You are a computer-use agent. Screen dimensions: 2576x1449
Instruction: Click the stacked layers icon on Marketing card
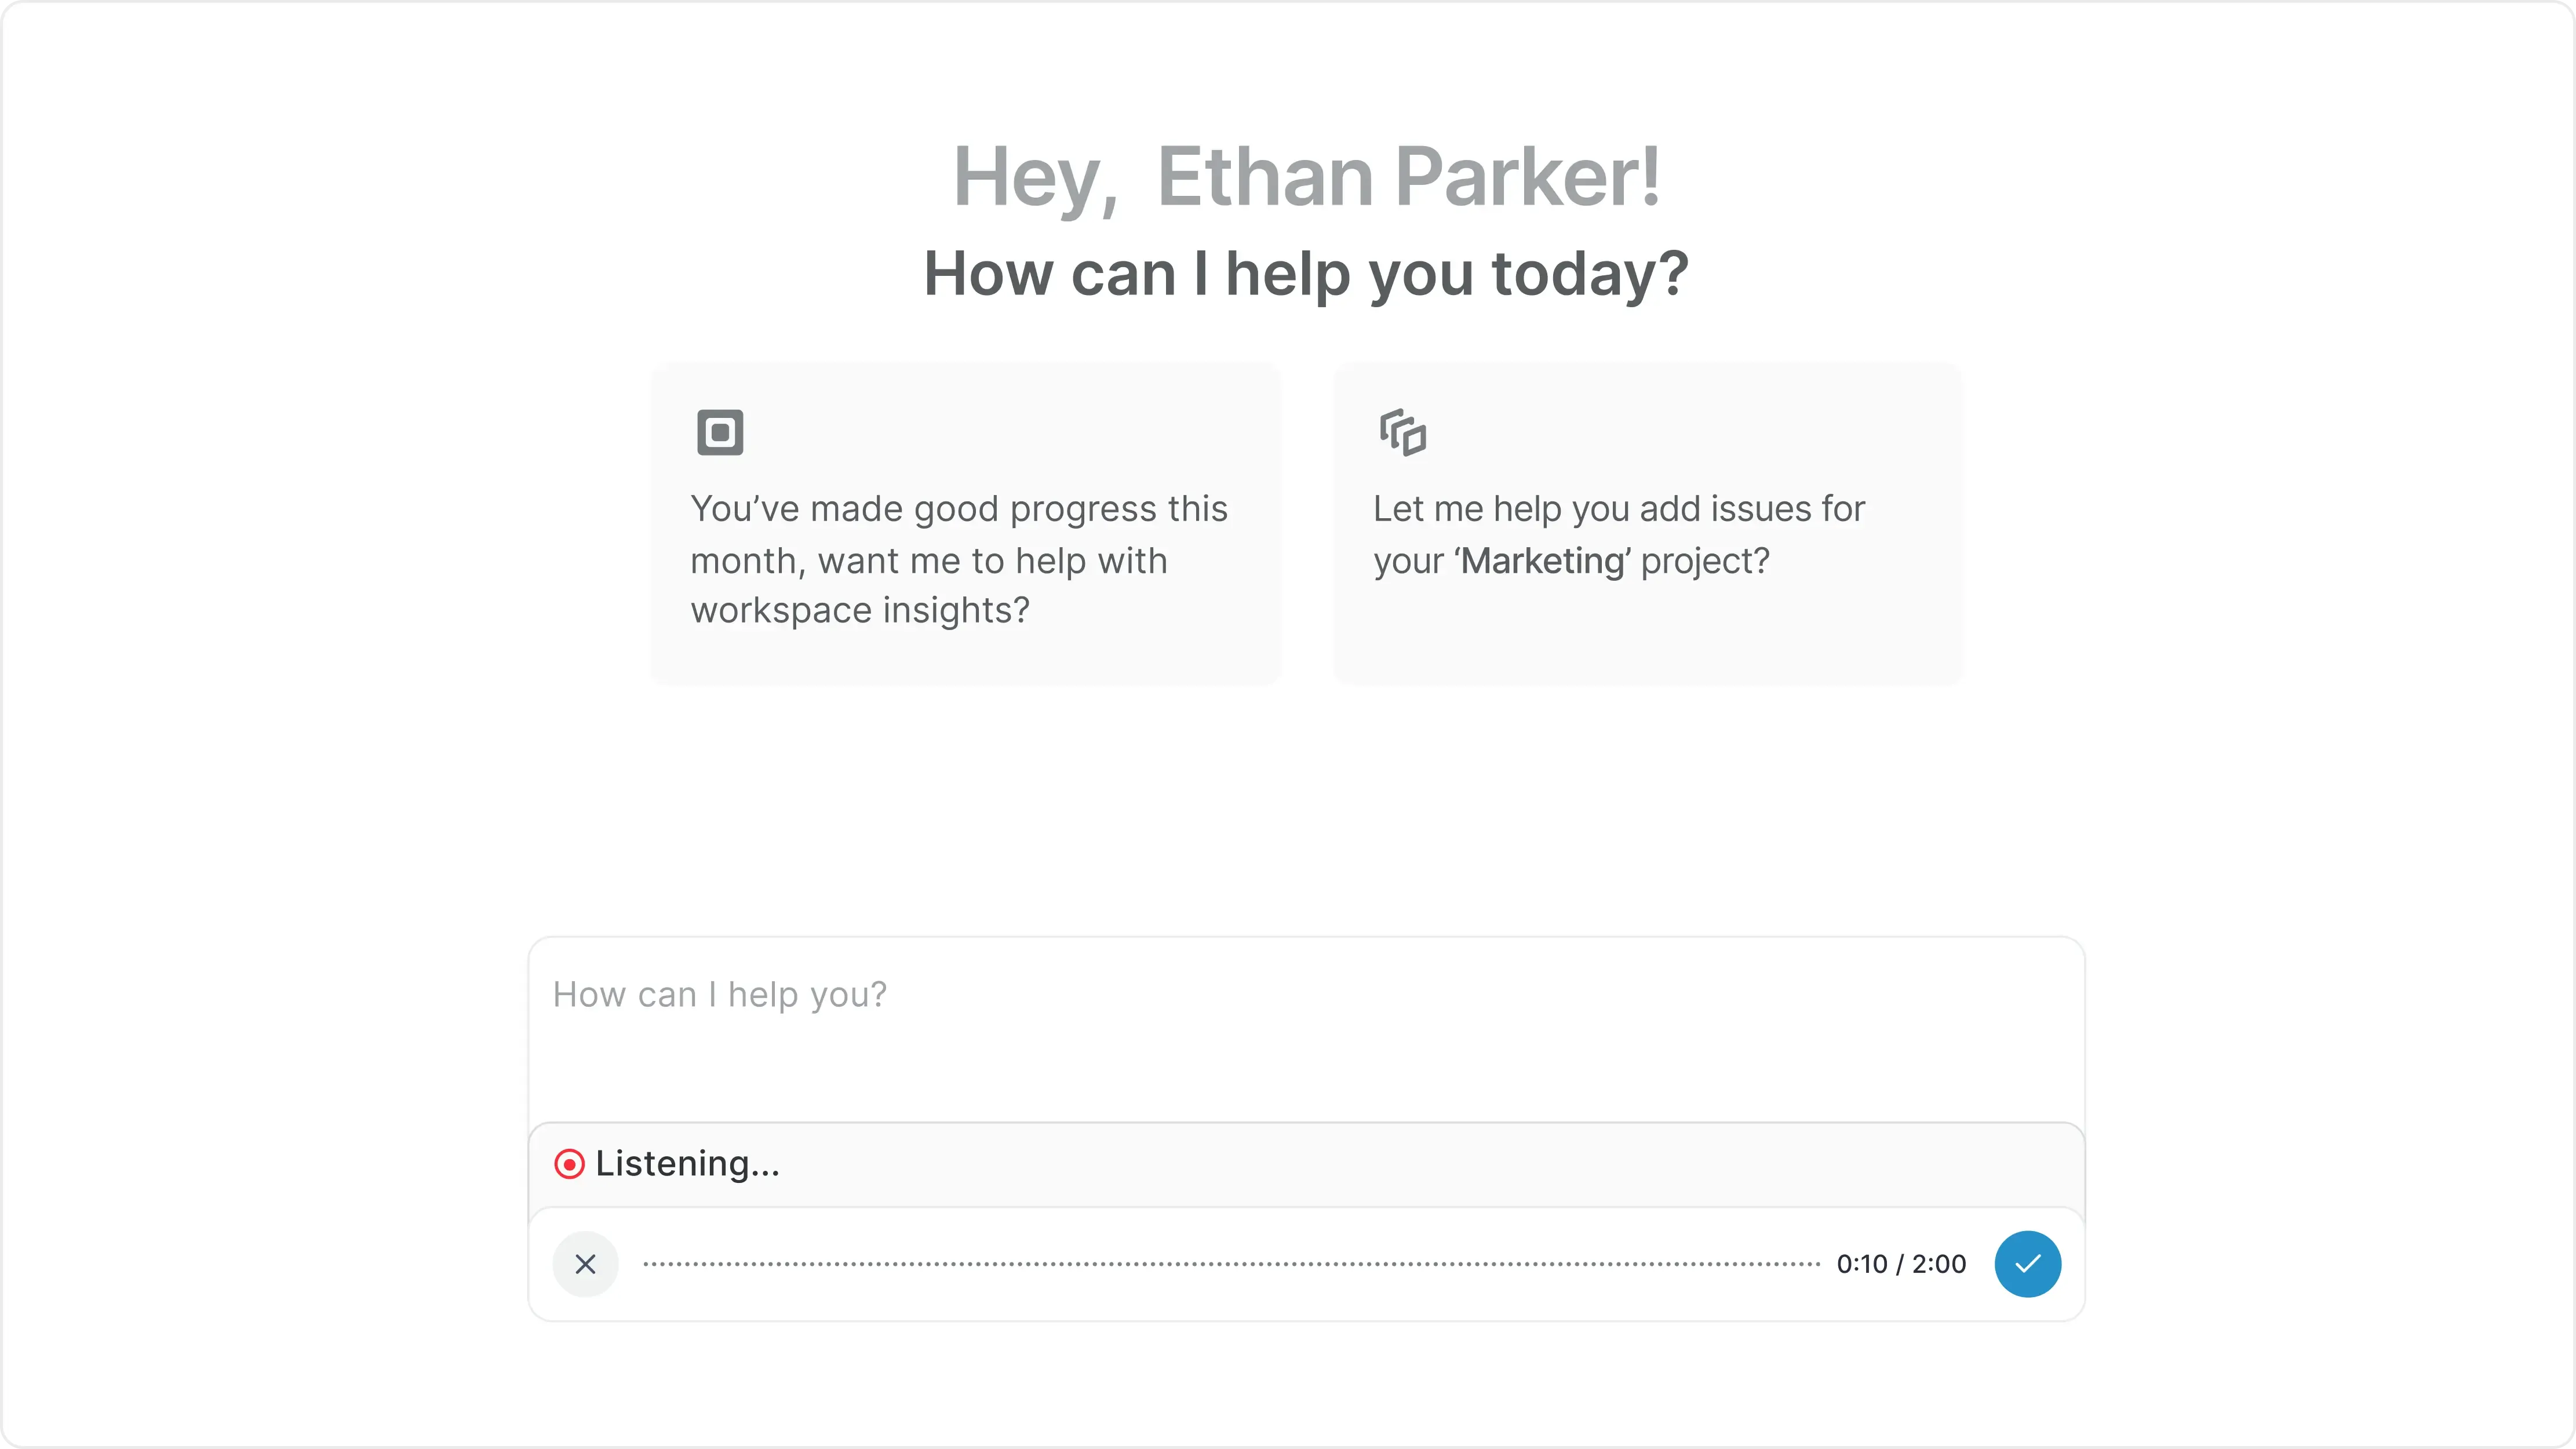pyautogui.click(x=1403, y=432)
